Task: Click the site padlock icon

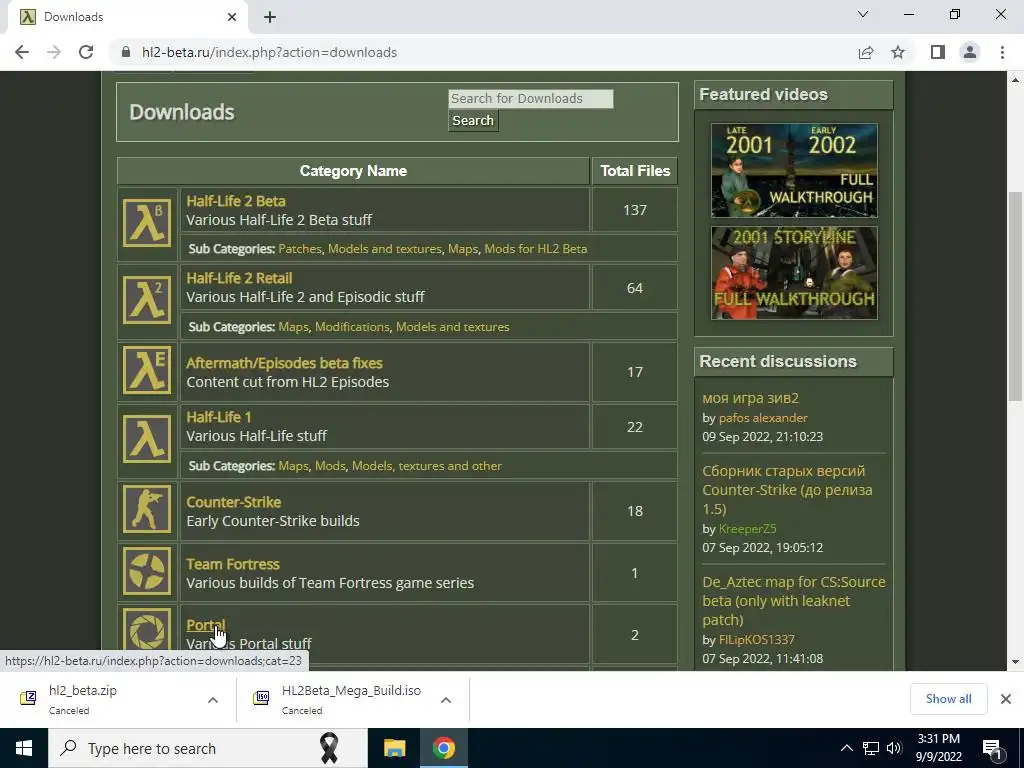Action: [126, 52]
